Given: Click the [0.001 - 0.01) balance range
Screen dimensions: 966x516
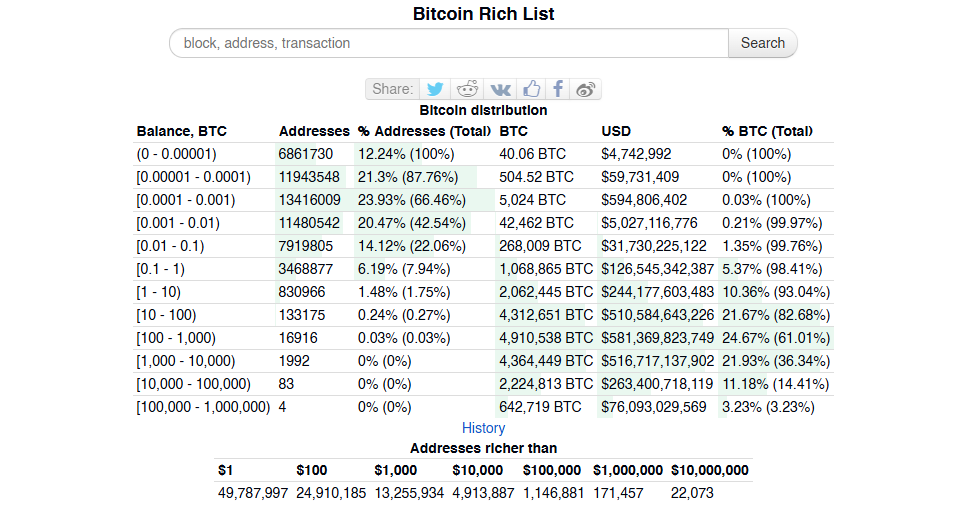Looking at the screenshot, I should click(178, 223).
